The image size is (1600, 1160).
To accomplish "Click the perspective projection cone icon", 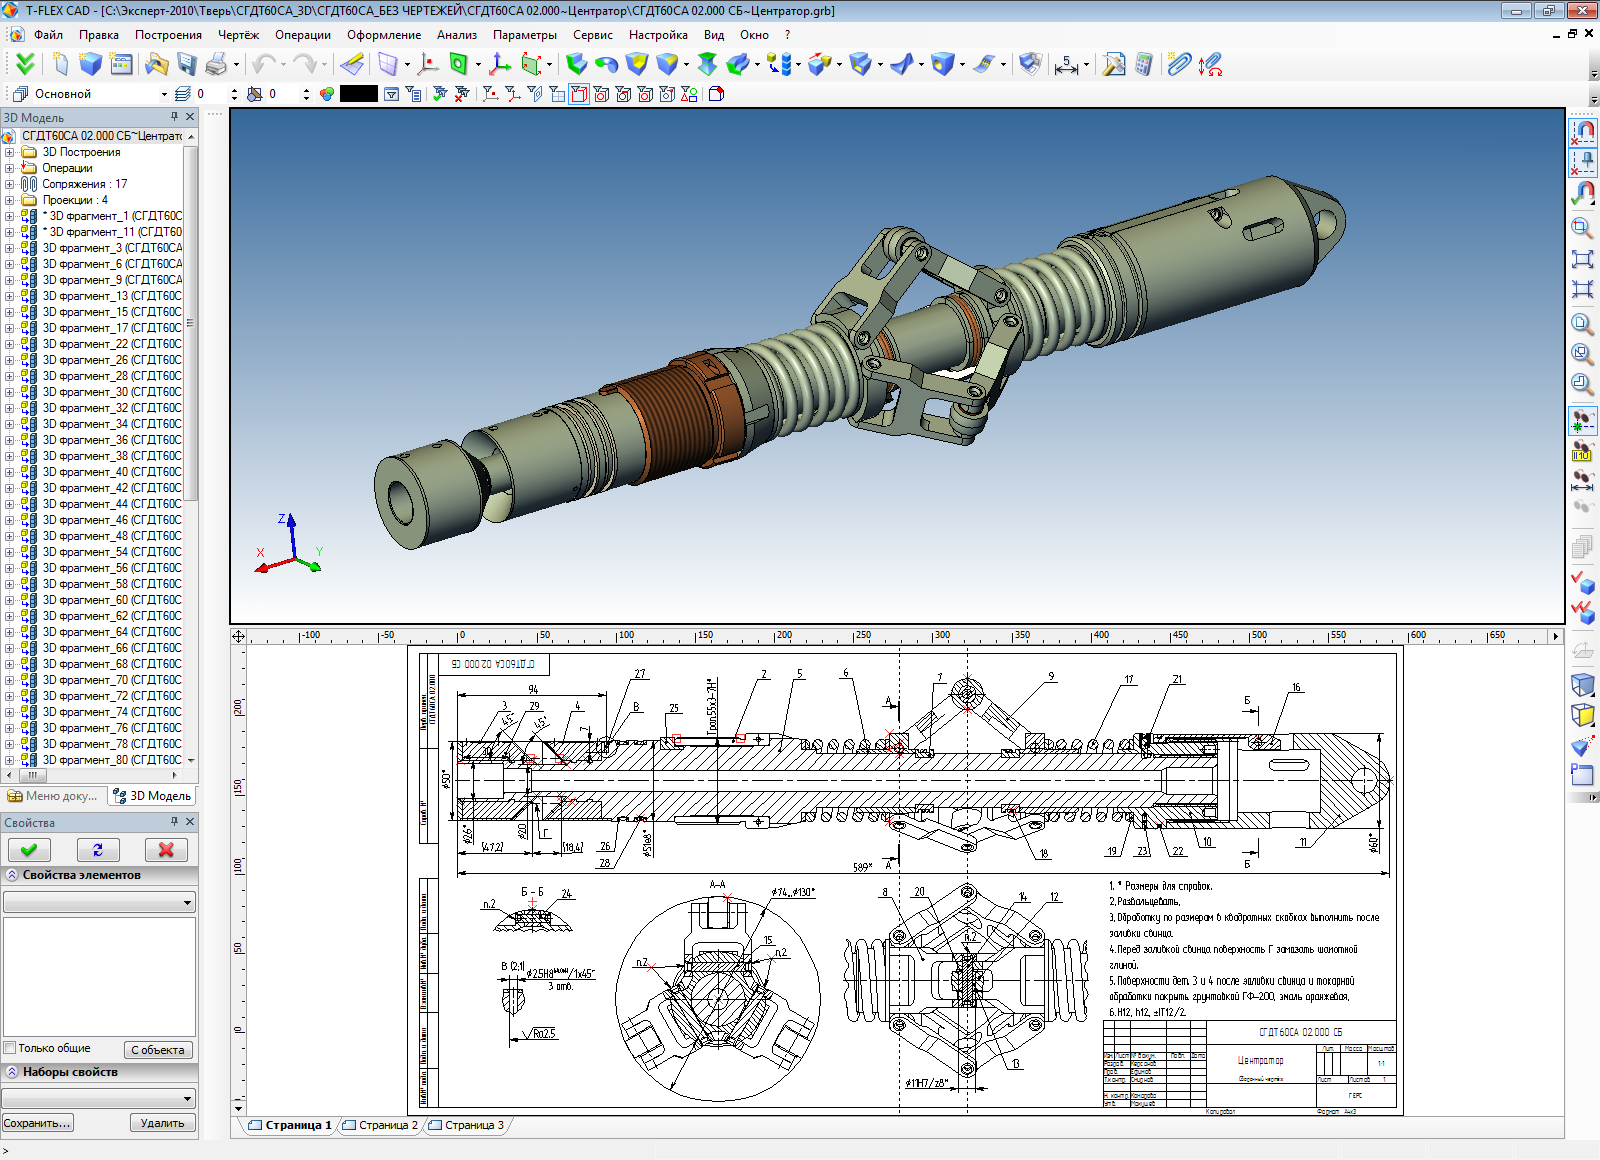I will click(1582, 745).
